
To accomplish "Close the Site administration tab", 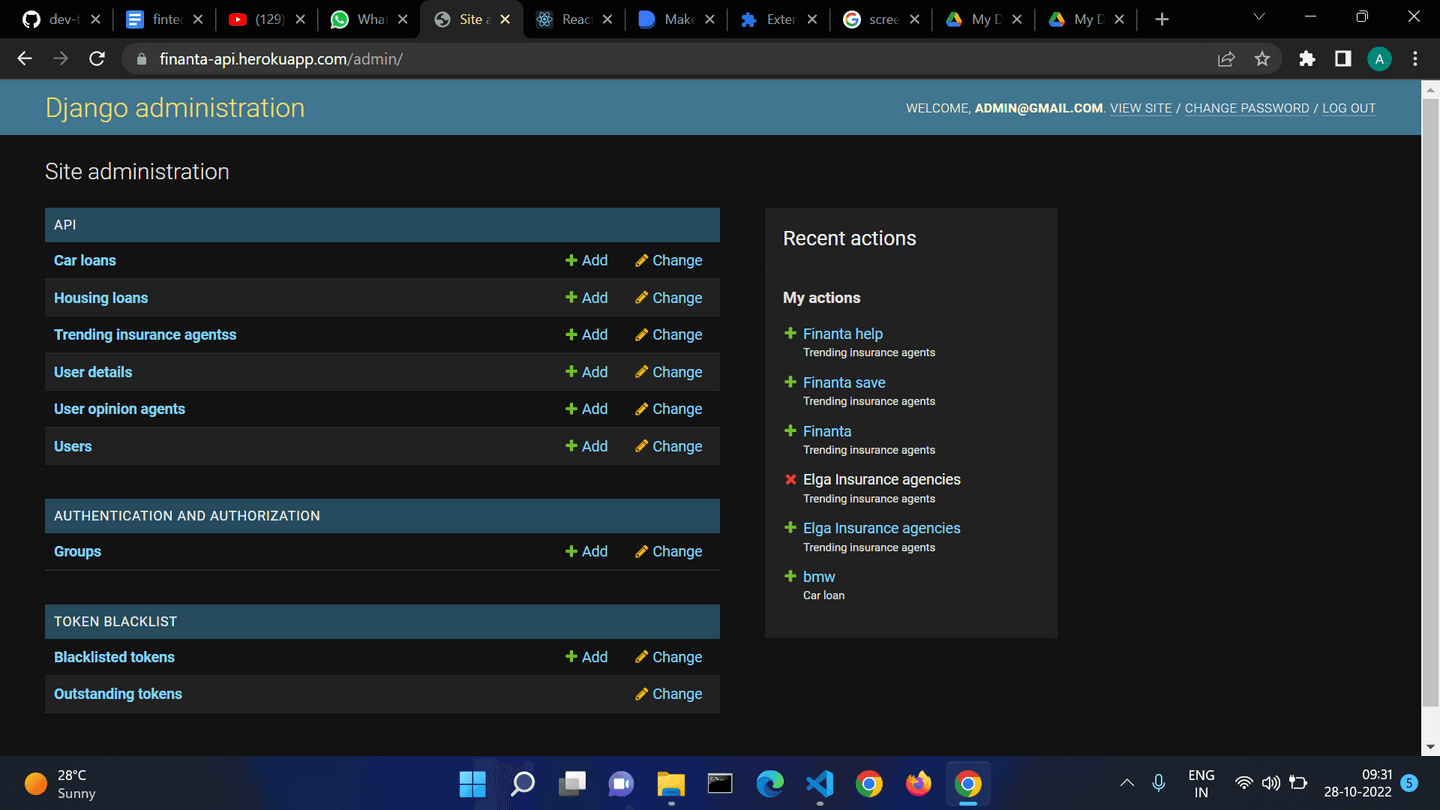I will [x=505, y=19].
